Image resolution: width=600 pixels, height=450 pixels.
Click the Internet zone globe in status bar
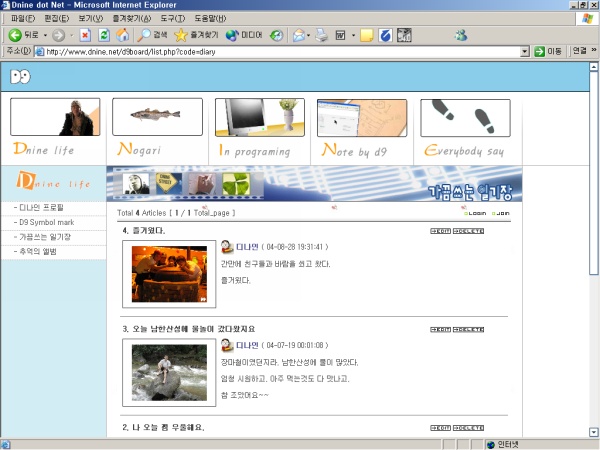[x=491, y=445]
